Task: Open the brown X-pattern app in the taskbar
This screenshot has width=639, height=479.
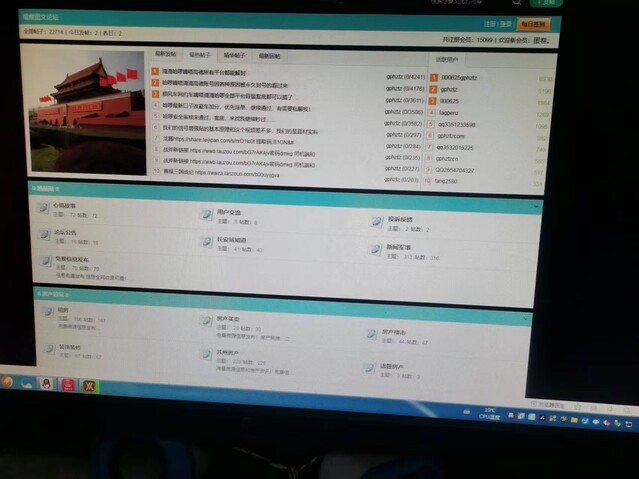Action: point(89,386)
